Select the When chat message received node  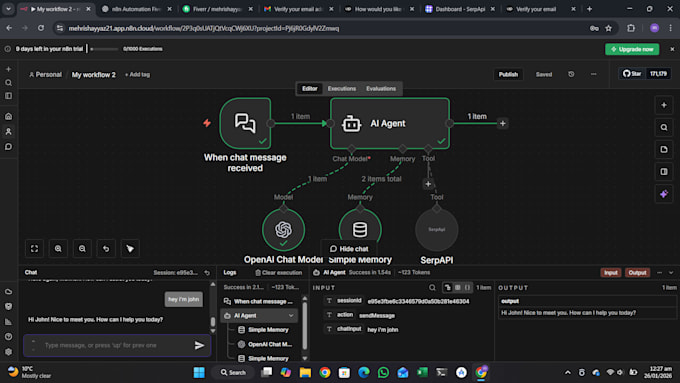point(245,123)
